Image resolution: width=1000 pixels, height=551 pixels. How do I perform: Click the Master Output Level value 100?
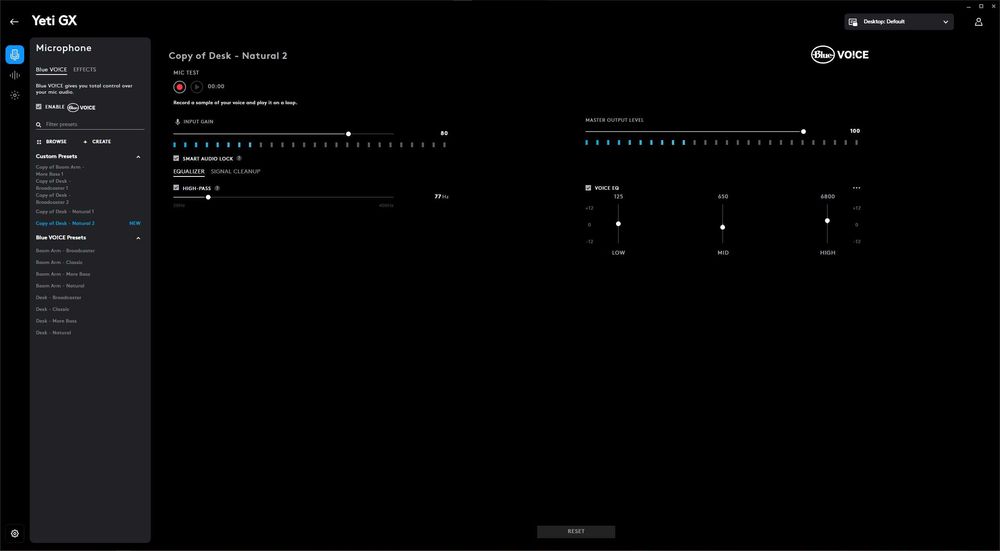pos(855,131)
